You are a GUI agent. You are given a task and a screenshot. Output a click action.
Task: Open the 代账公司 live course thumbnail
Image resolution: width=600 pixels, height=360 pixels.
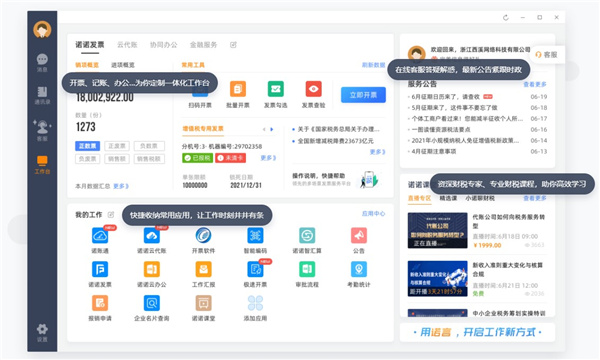pos(437,230)
